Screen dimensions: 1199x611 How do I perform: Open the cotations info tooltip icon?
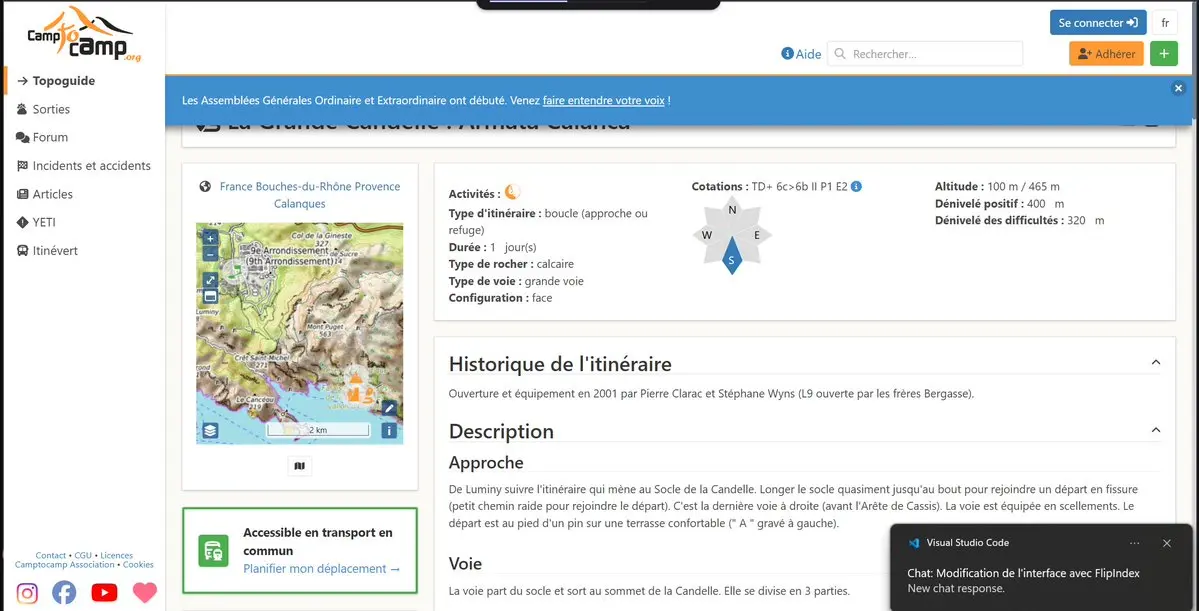(x=856, y=187)
